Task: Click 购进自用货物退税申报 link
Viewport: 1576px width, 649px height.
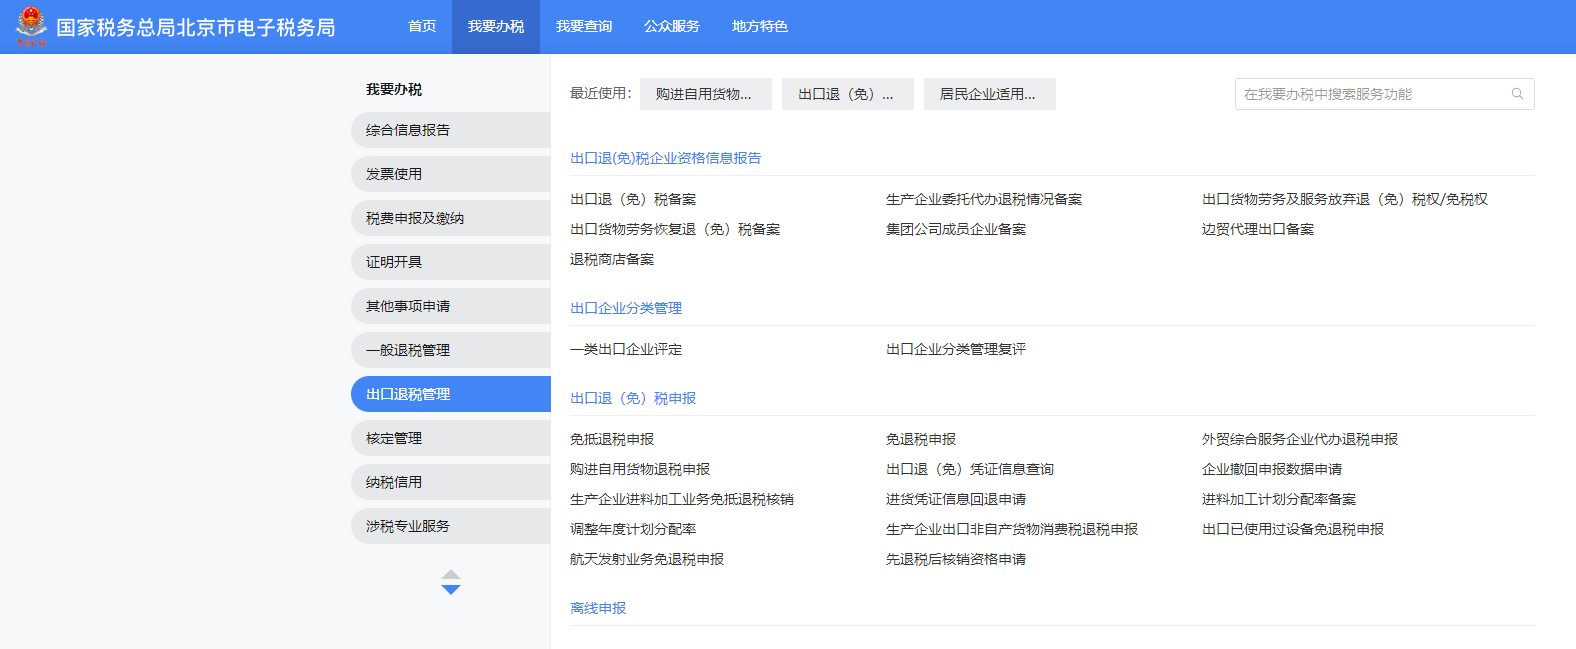Action: click(640, 469)
